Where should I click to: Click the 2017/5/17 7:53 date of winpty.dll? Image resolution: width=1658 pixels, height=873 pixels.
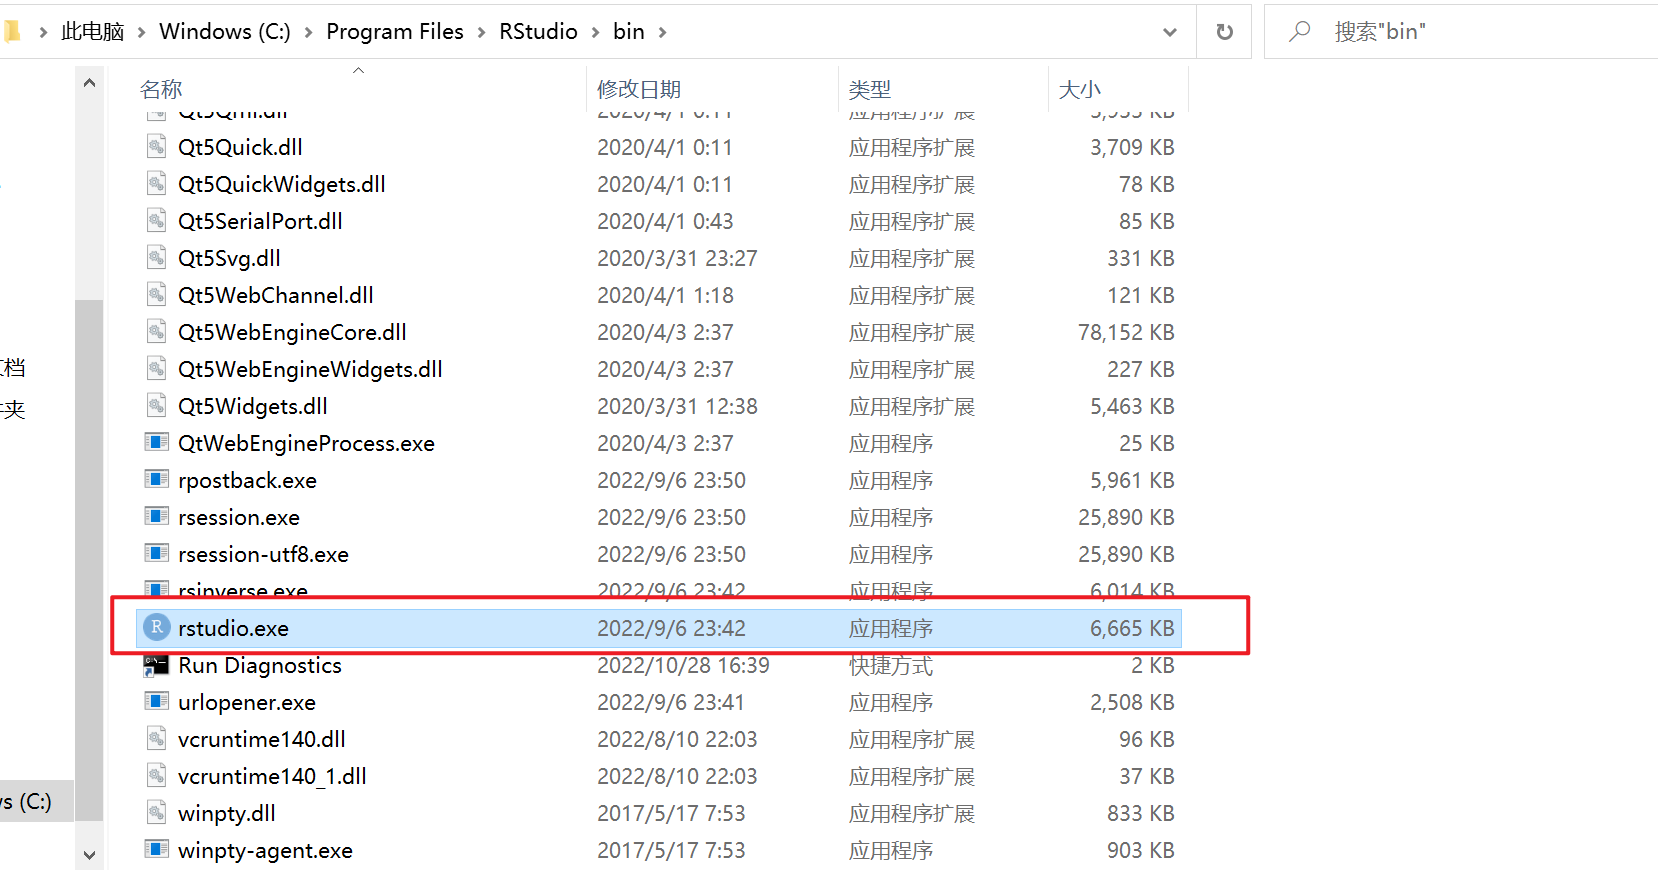671,813
